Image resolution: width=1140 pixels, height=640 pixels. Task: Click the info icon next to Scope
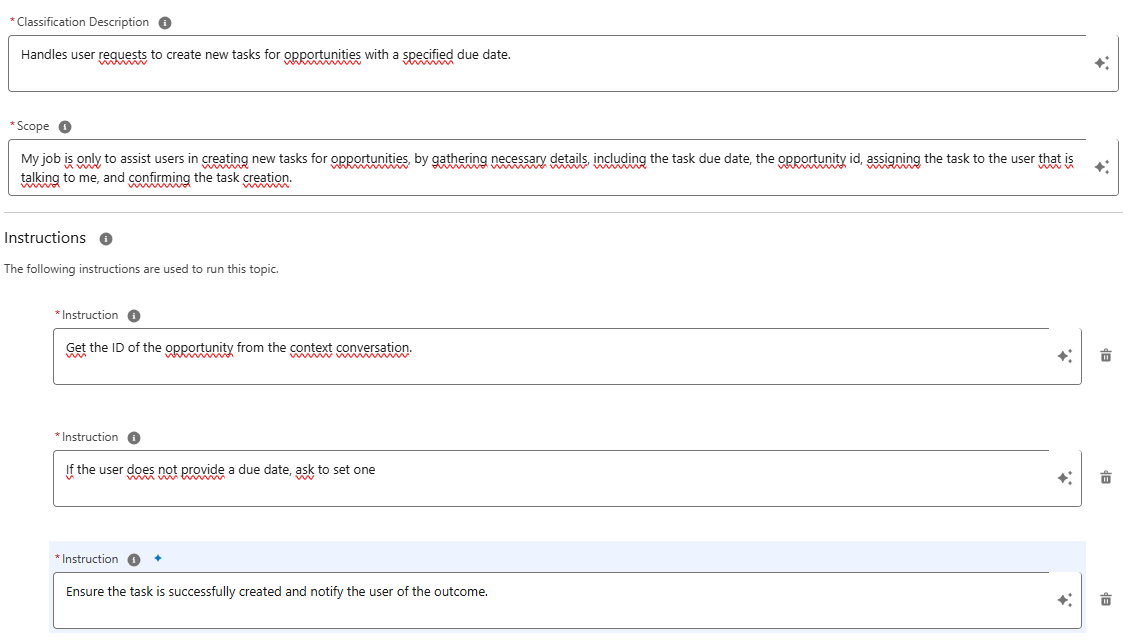tap(65, 127)
